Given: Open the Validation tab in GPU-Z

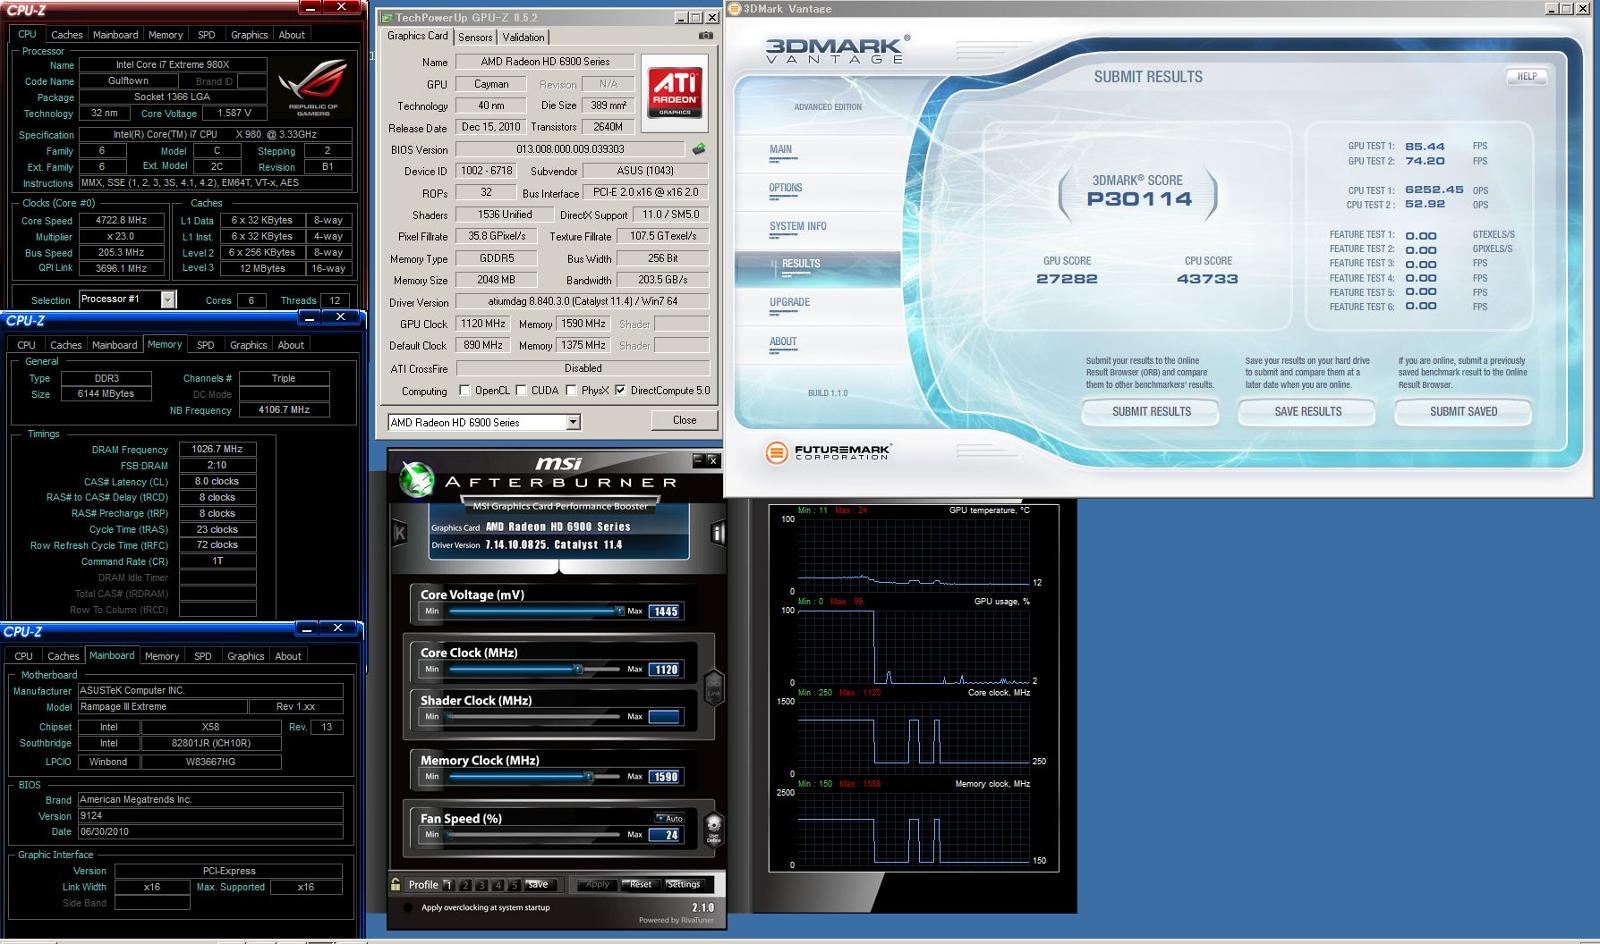Looking at the screenshot, I should pos(524,37).
